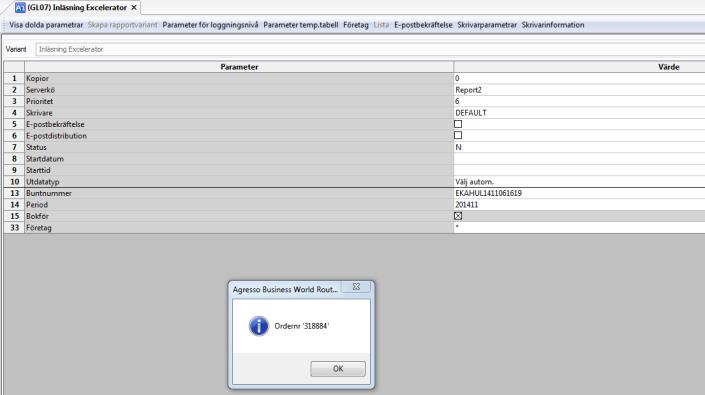Select the Utdatatyp value 'Välj autom.'

point(580,182)
